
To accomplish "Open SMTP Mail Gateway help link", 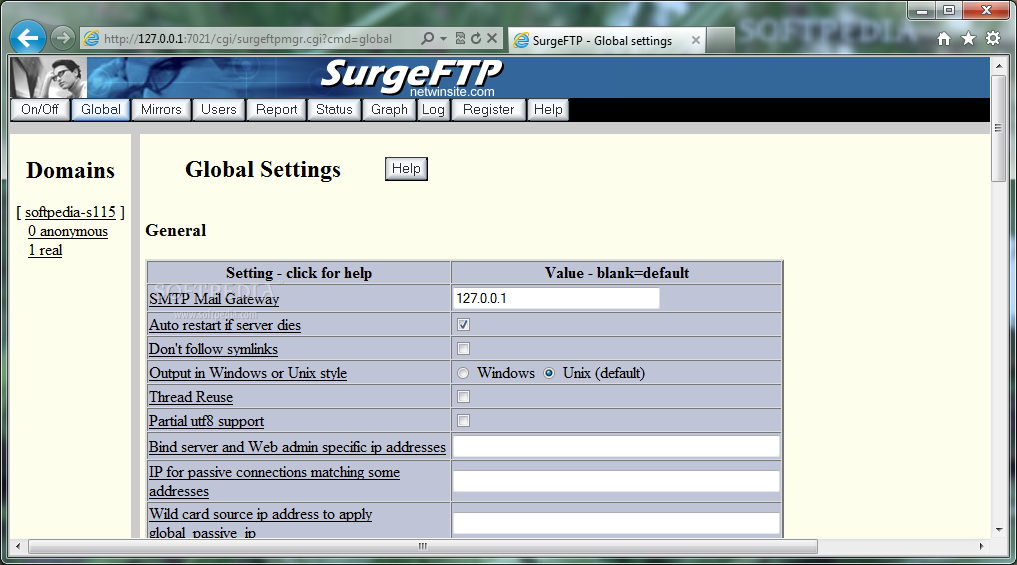I will pos(214,299).
